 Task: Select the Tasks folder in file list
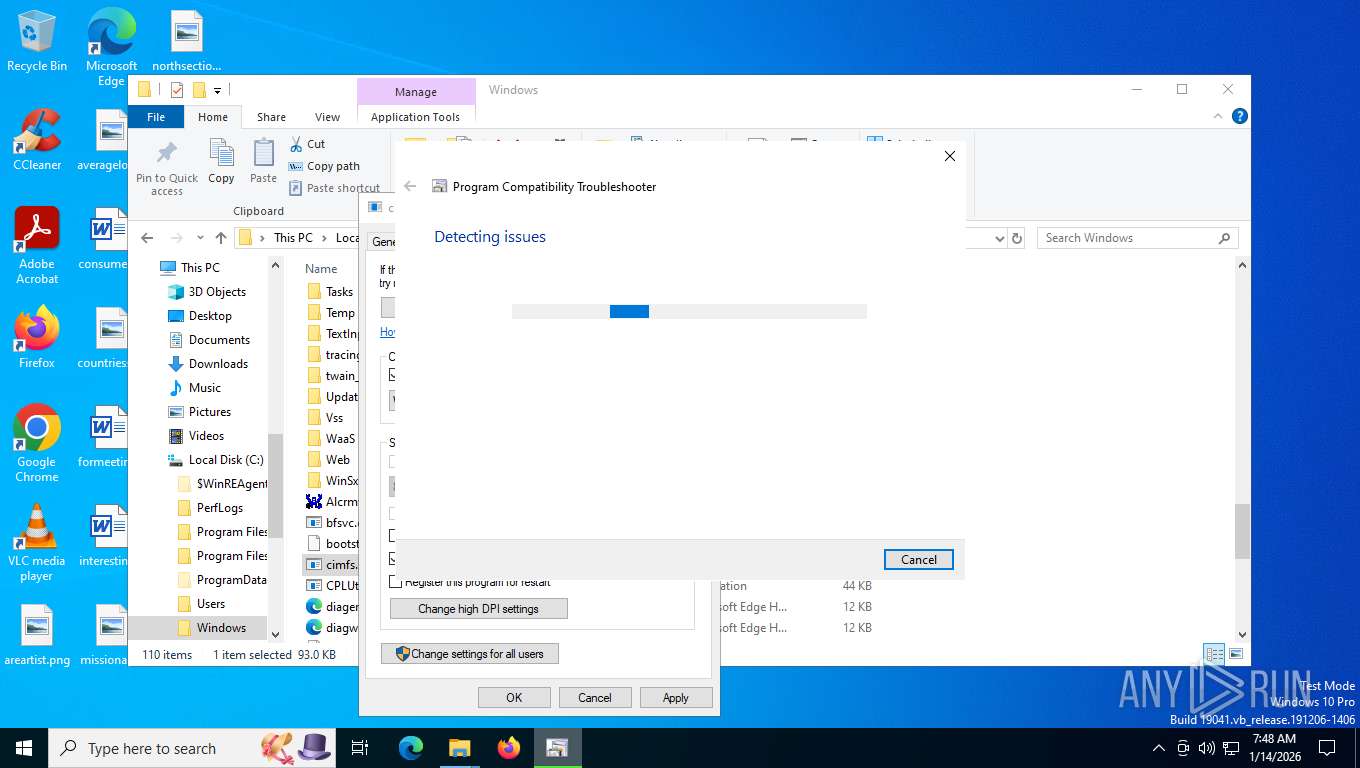tap(339, 292)
